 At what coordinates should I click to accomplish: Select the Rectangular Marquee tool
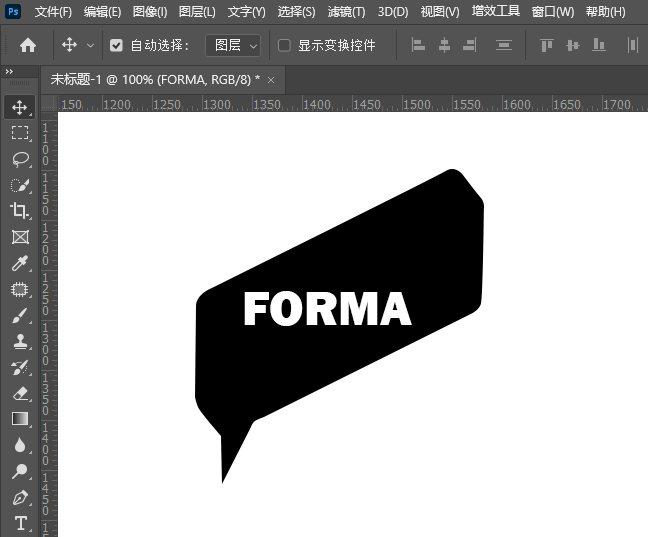(x=20, y=133)
